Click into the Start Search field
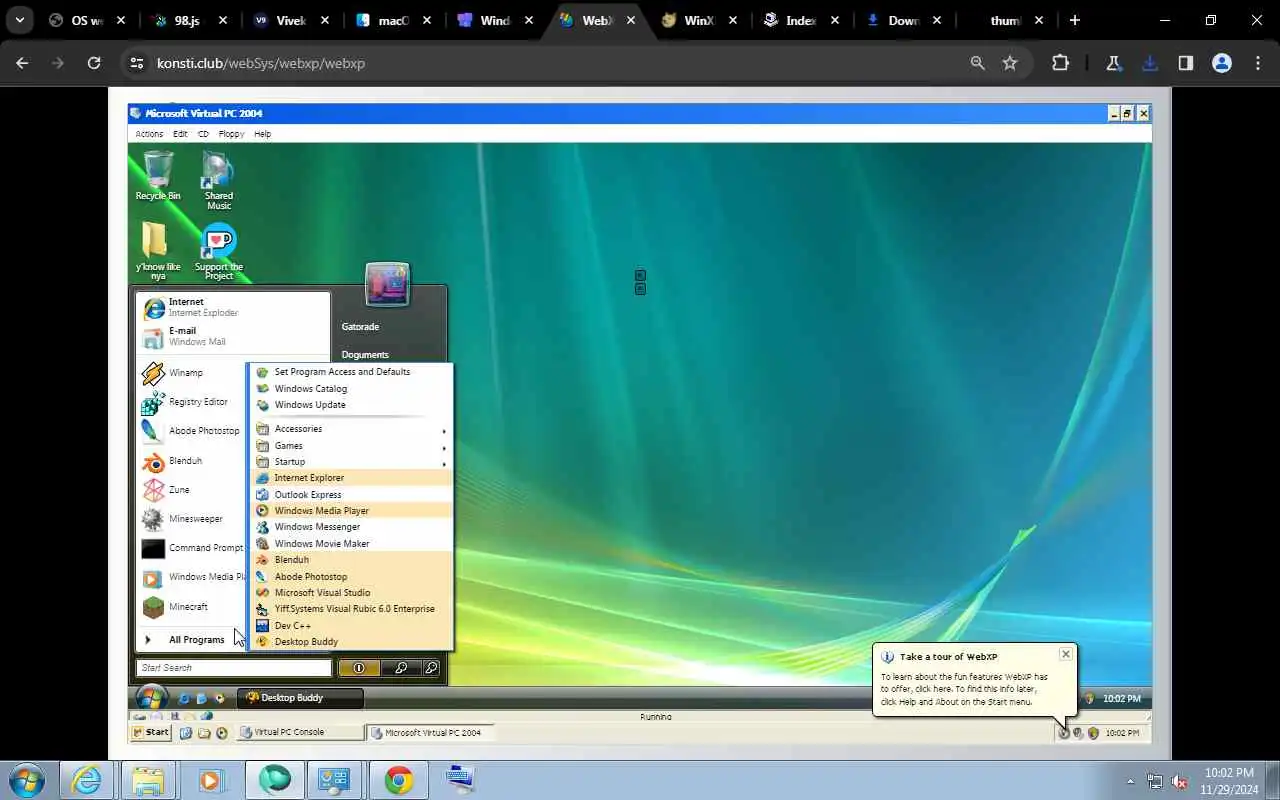1280x800 pixels. 234,668
